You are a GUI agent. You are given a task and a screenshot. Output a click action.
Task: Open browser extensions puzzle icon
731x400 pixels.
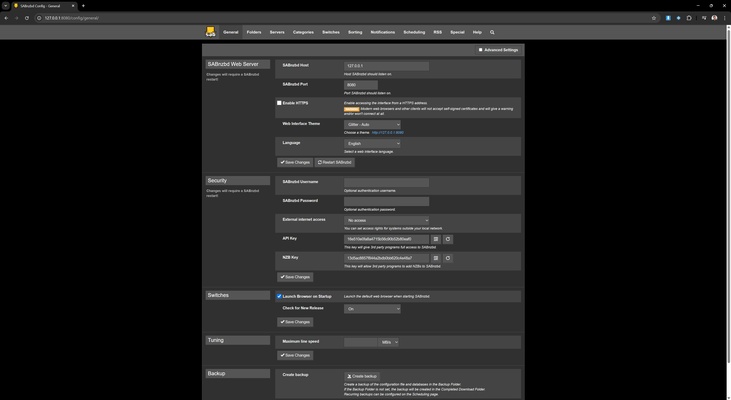[689, 18]
